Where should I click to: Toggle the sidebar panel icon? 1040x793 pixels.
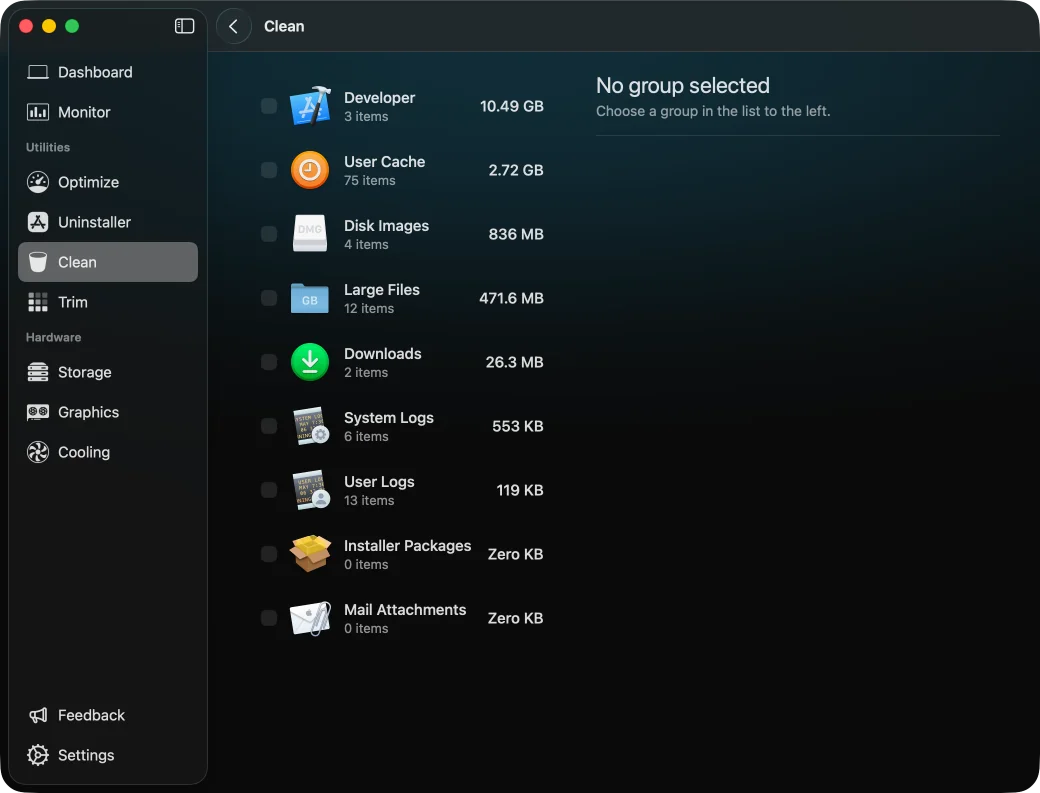click(x=184, y=26)
